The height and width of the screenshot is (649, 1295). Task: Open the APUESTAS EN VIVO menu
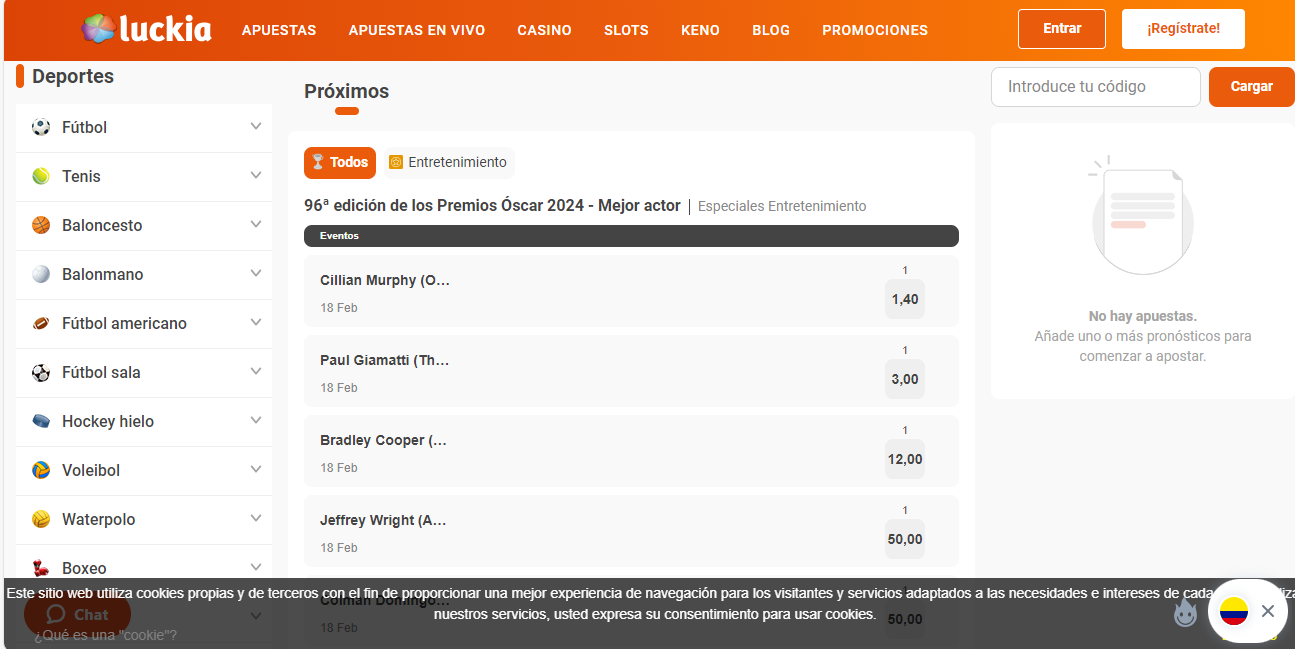coord(416,30)
